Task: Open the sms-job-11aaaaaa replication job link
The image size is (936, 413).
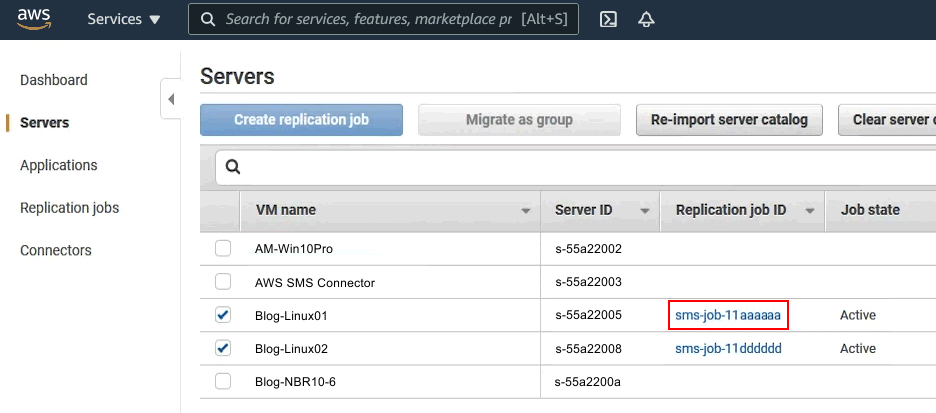Action: [x=728, y=315]
